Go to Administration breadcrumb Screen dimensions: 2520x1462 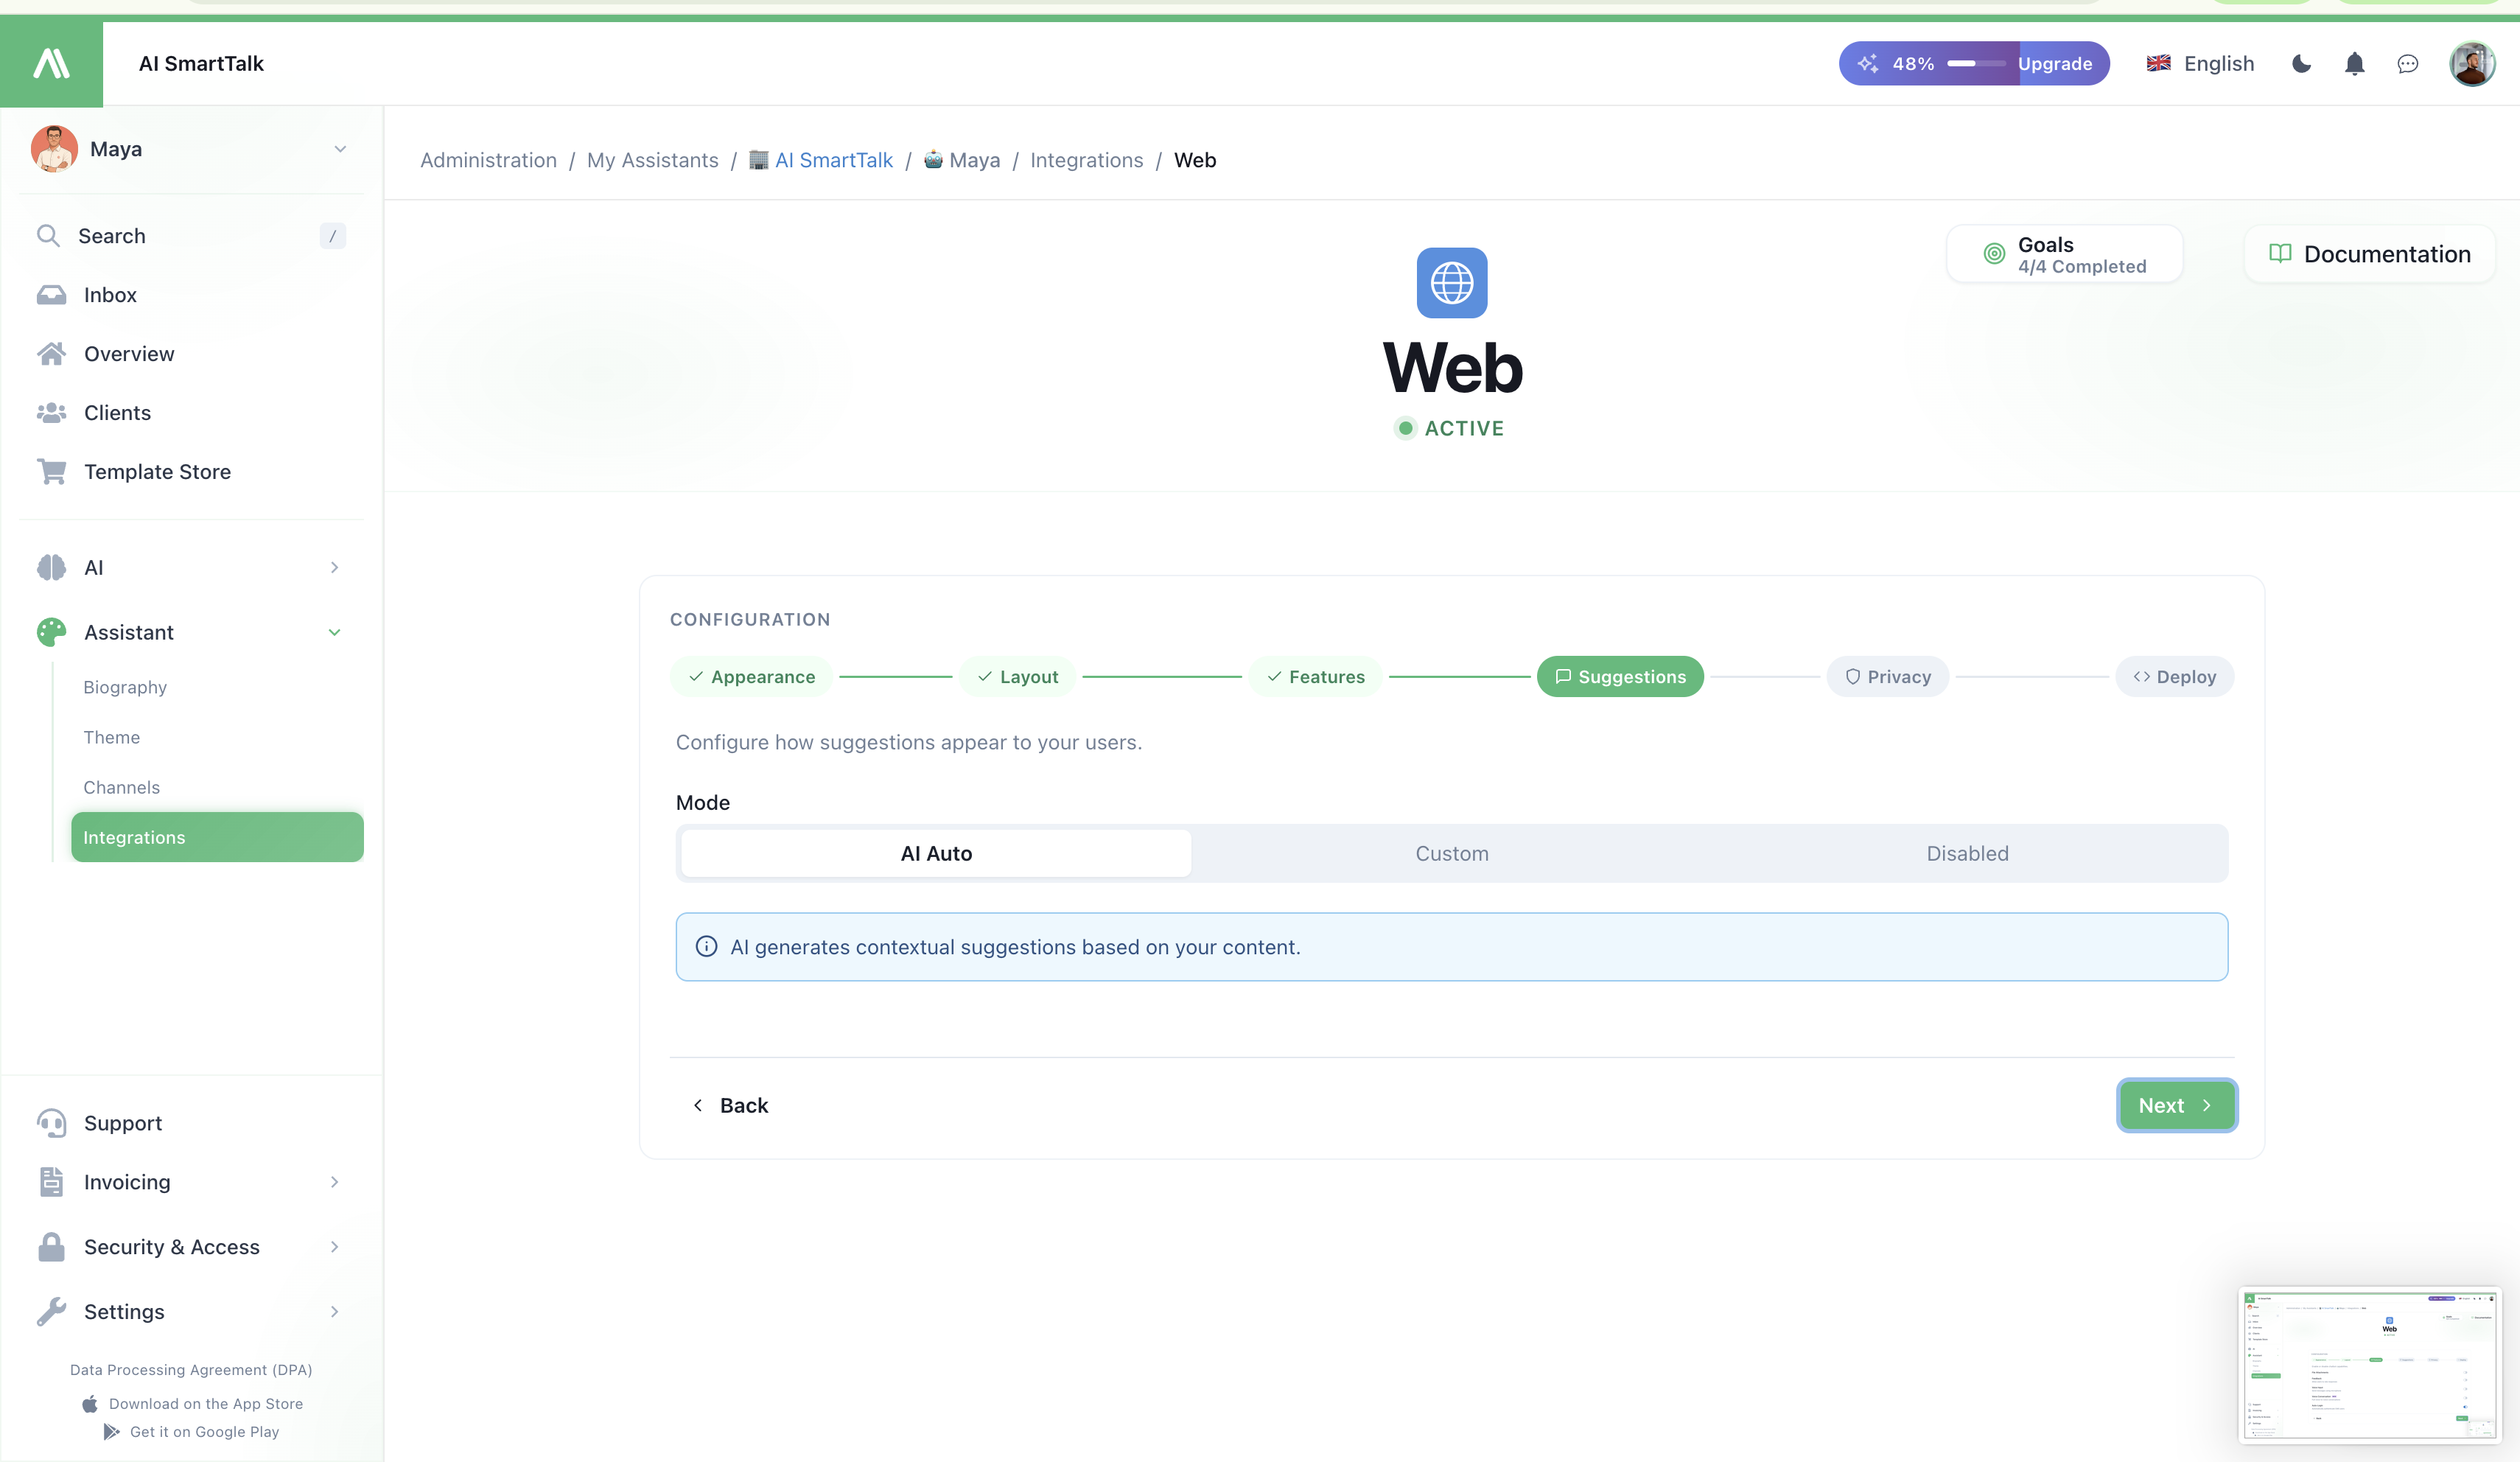(488, 160)
